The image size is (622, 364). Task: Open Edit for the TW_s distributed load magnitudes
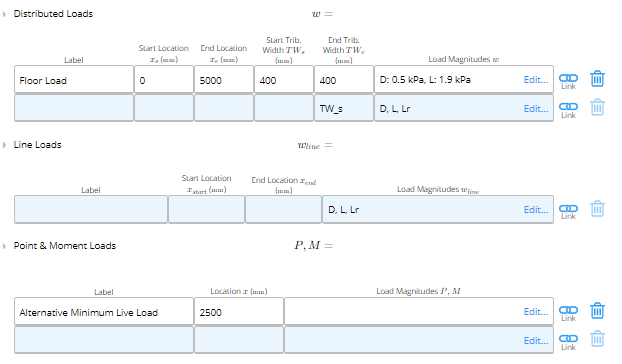536,109
